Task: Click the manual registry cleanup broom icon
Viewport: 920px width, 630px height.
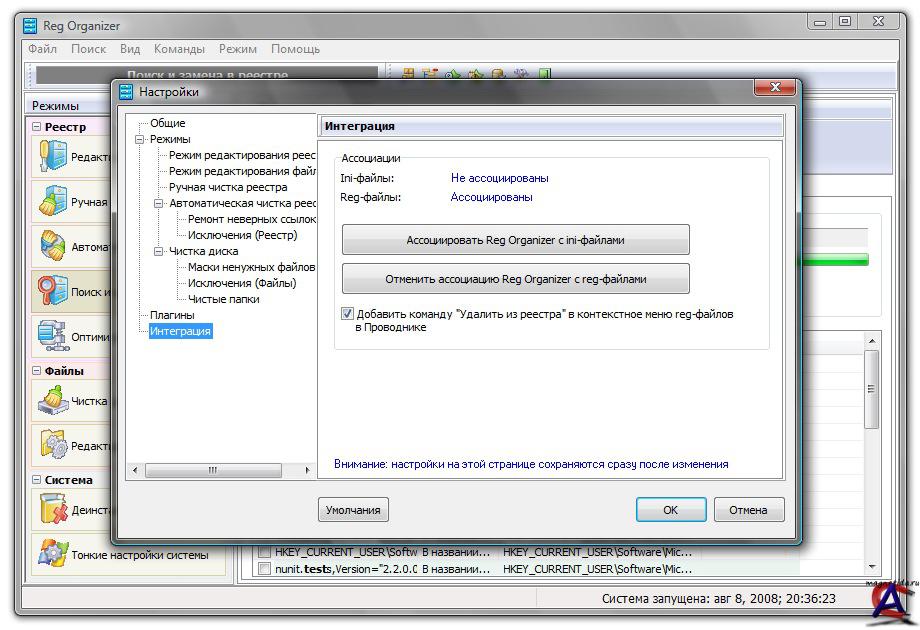Action: (x=53, y=203)
